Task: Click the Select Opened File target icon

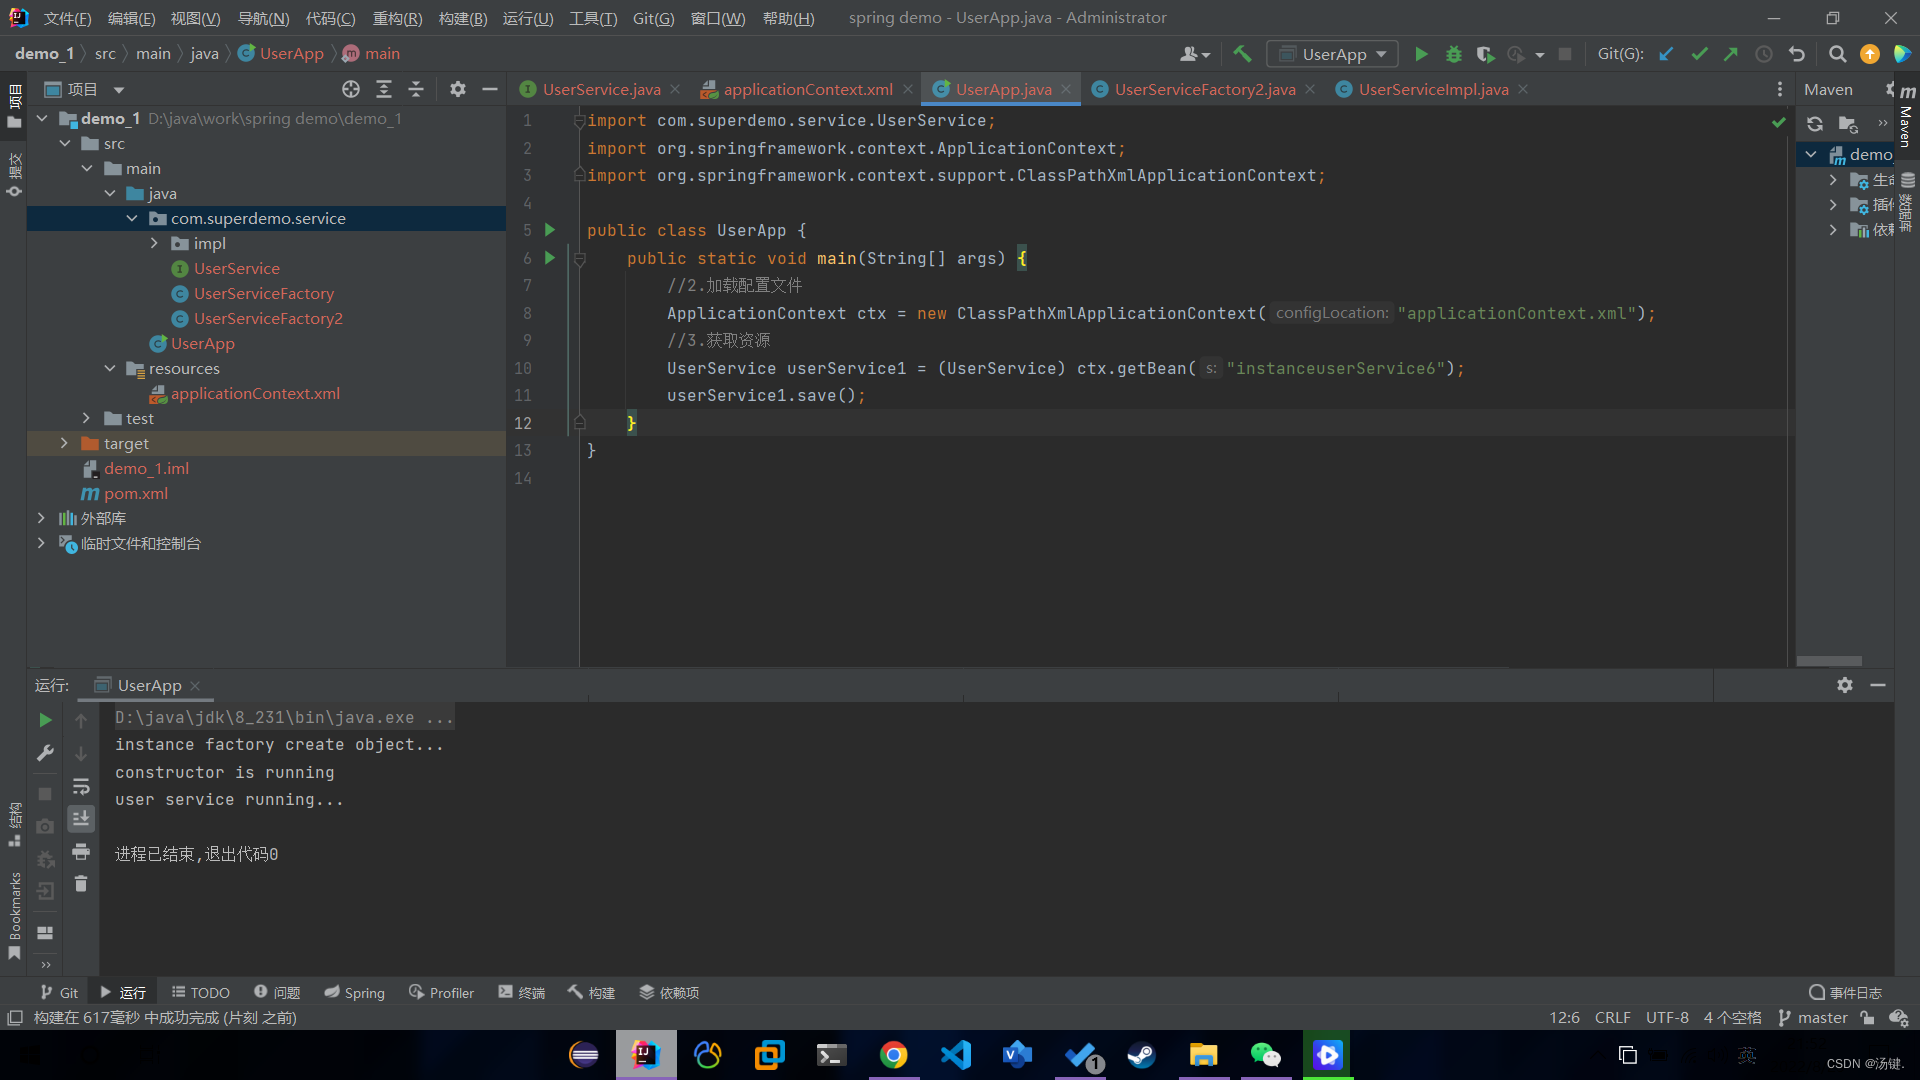Action: 350,89
